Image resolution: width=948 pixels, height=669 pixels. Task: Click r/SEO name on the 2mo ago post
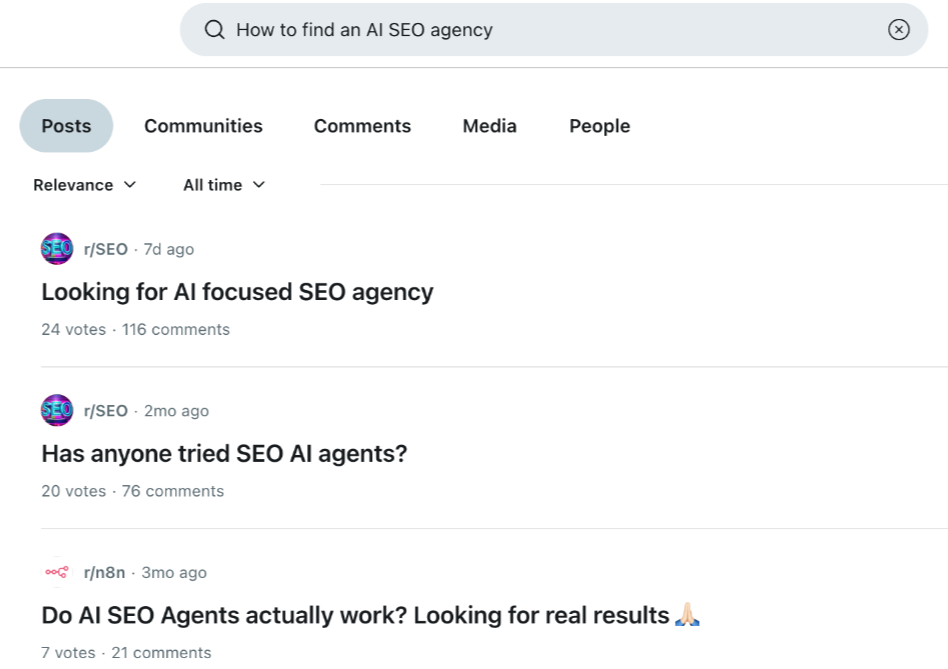click(106, 411)
